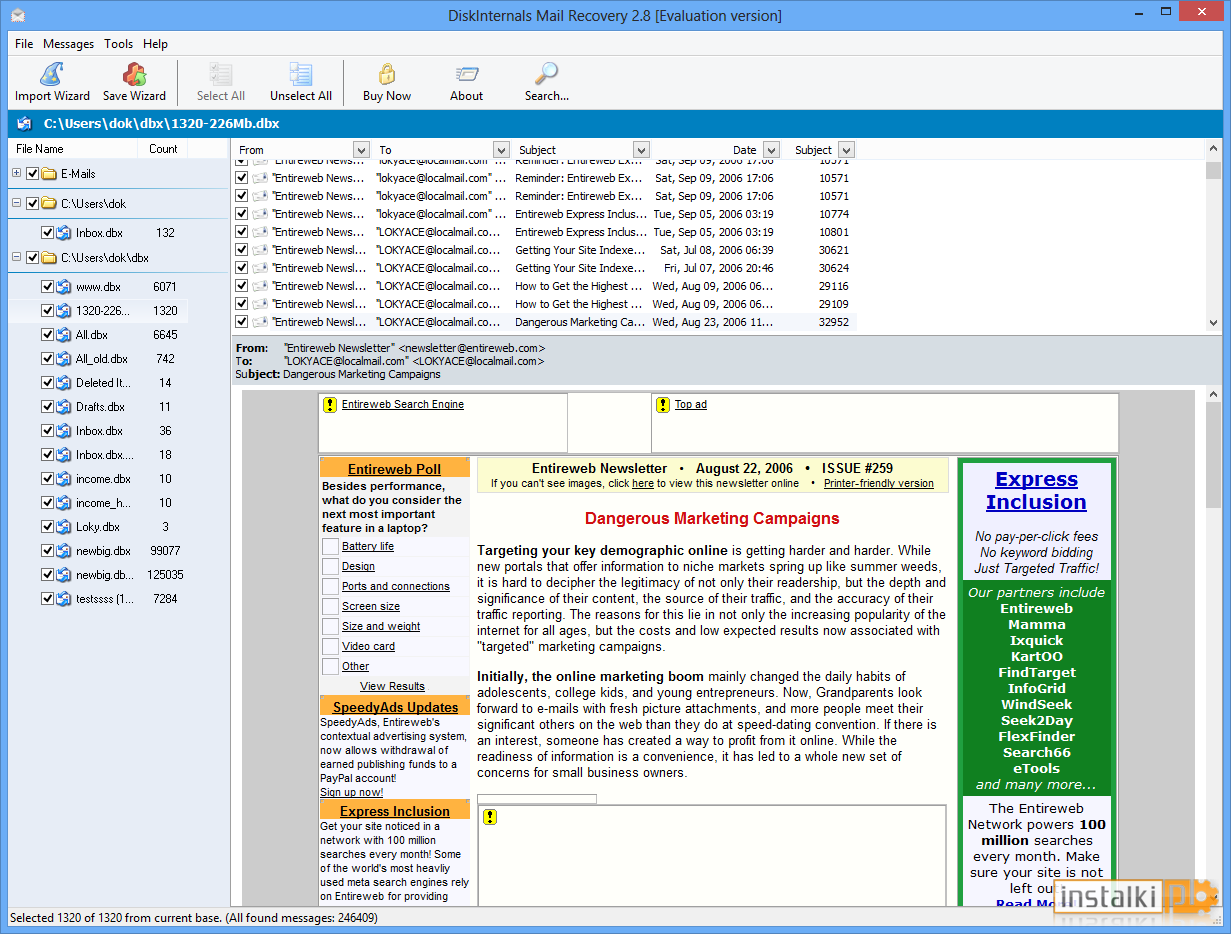Viewport: 1231px width, 934px height.
Task: Open the Search magnifier tool
Action: pos(546,74)
